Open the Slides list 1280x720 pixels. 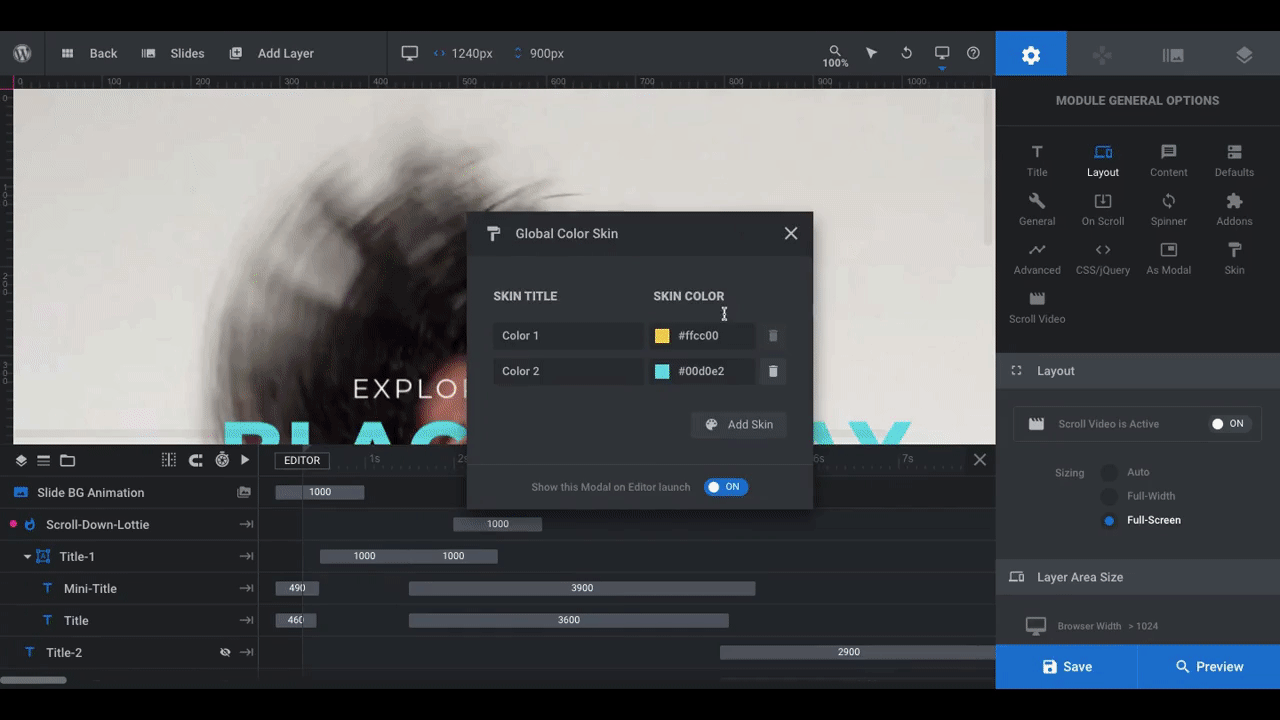pyautogui.click(x=173, y=53)
